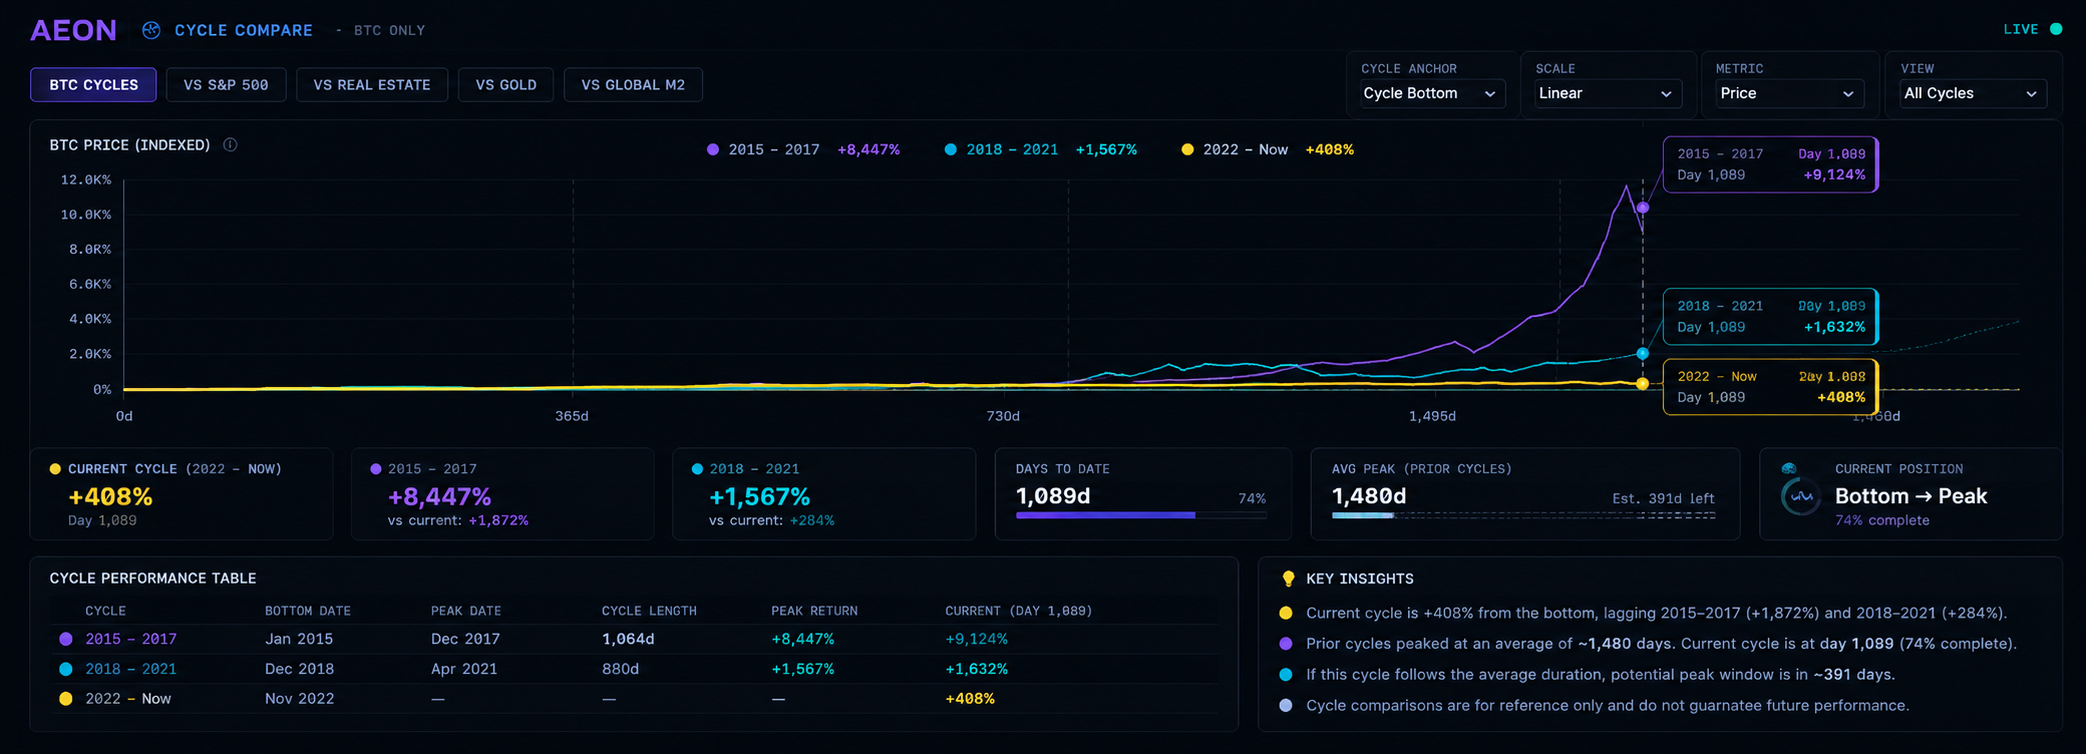Click the 1,064d cycle length cell
Image resolution: width=2086 pixels, height=754 pixels.
coord(628,639)
